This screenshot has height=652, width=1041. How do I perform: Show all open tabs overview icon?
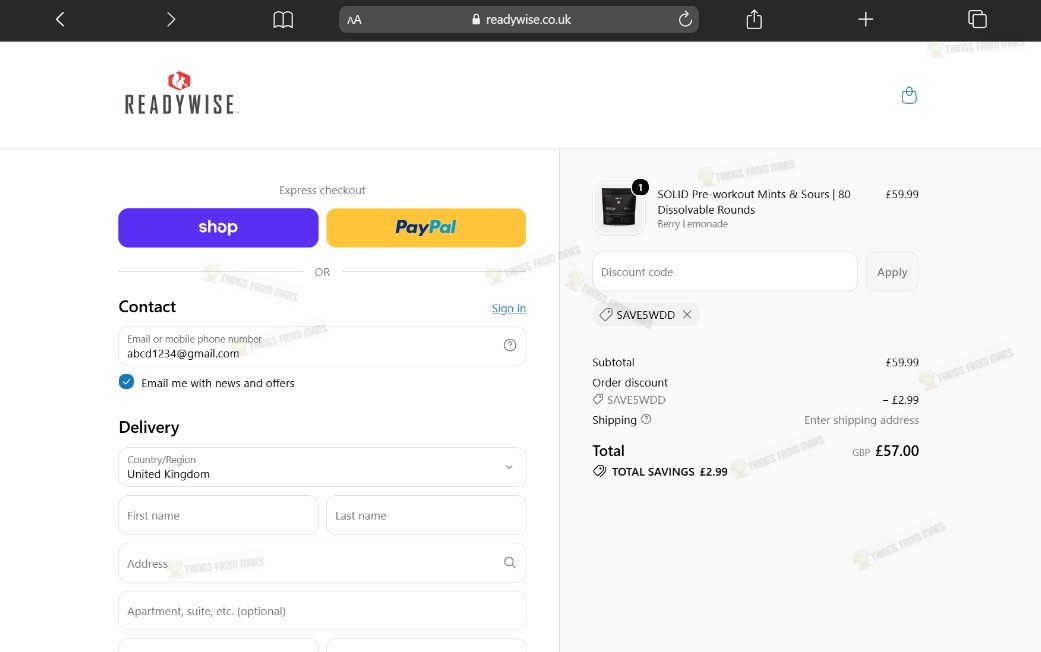pos(977,19)
